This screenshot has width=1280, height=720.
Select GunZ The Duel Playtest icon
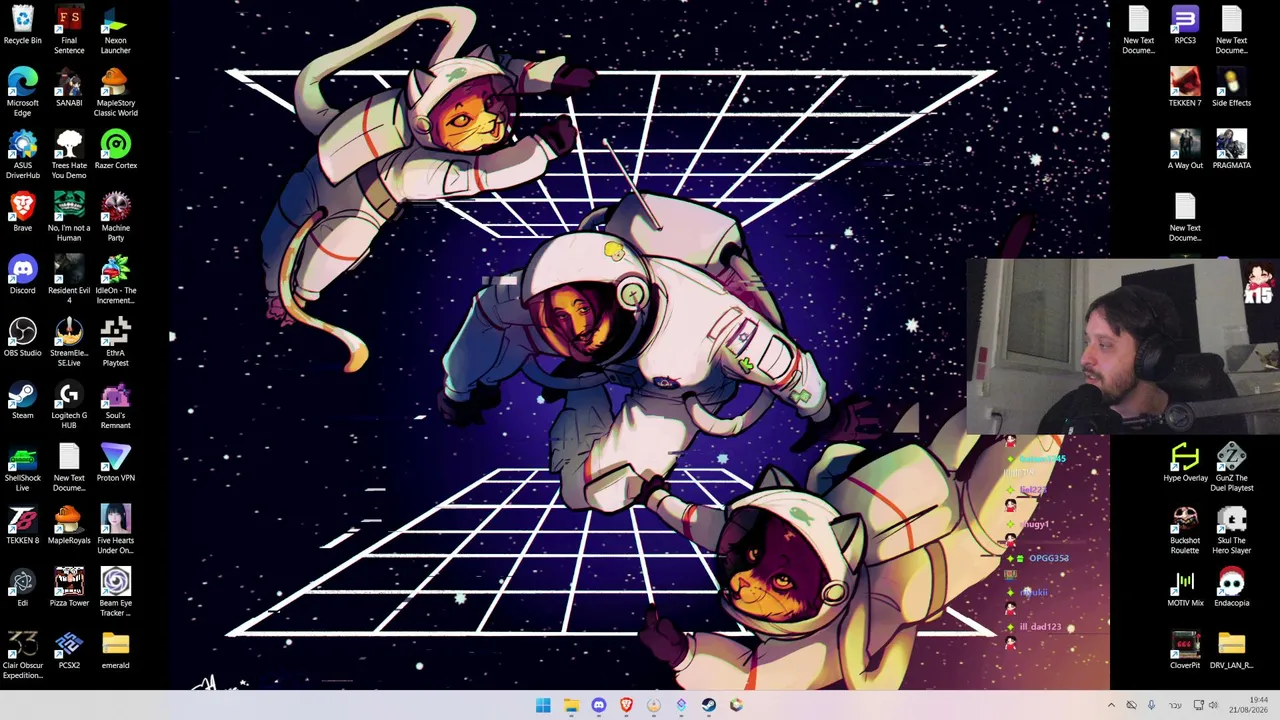[1231, 468]
